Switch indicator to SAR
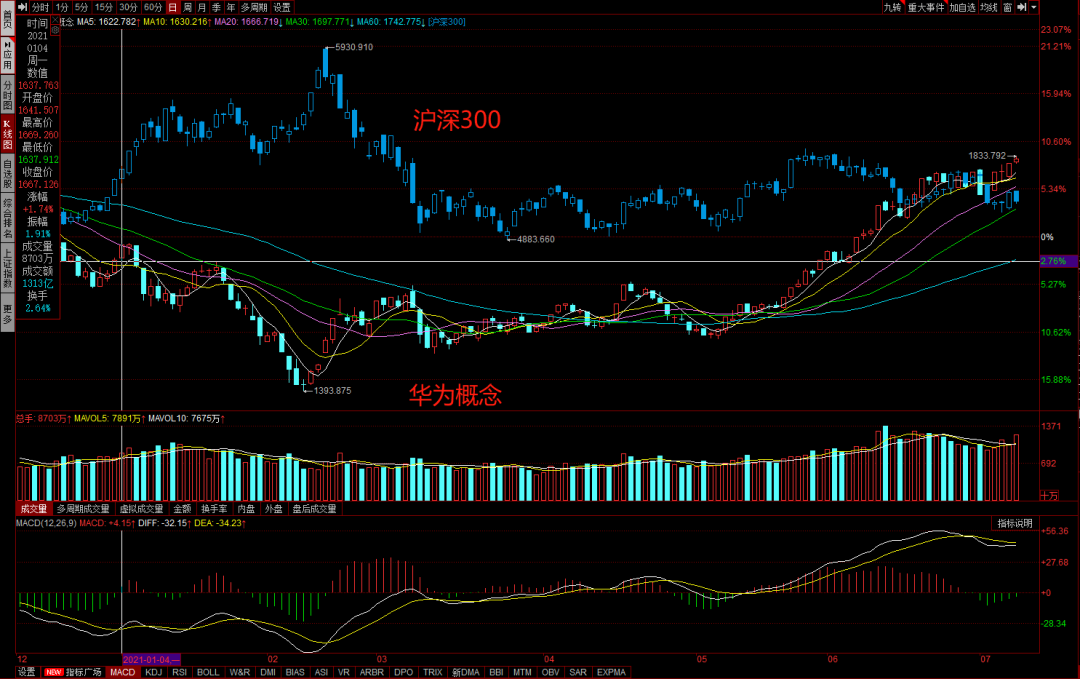Screen dimensions: 1080x679 point(578,672)
